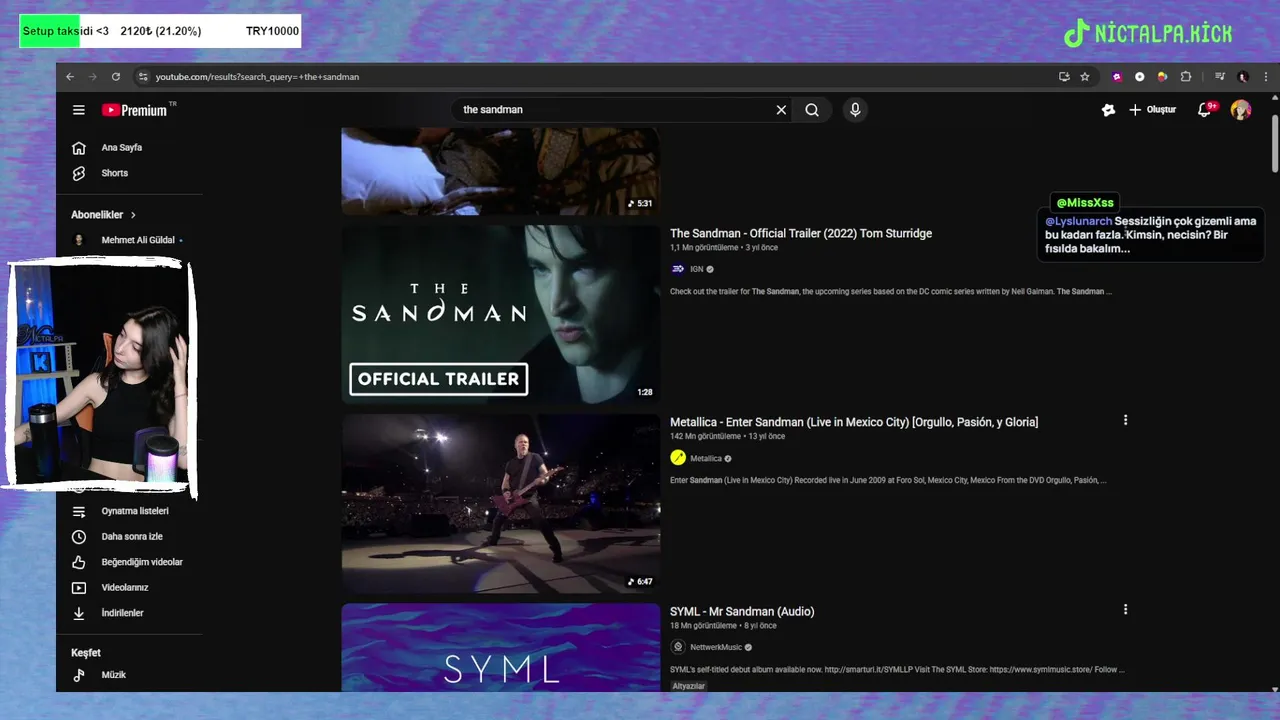Click the search box containing 'the sandman'
The height and width of the screenshot is (720, 1280).
coord(612,110)
